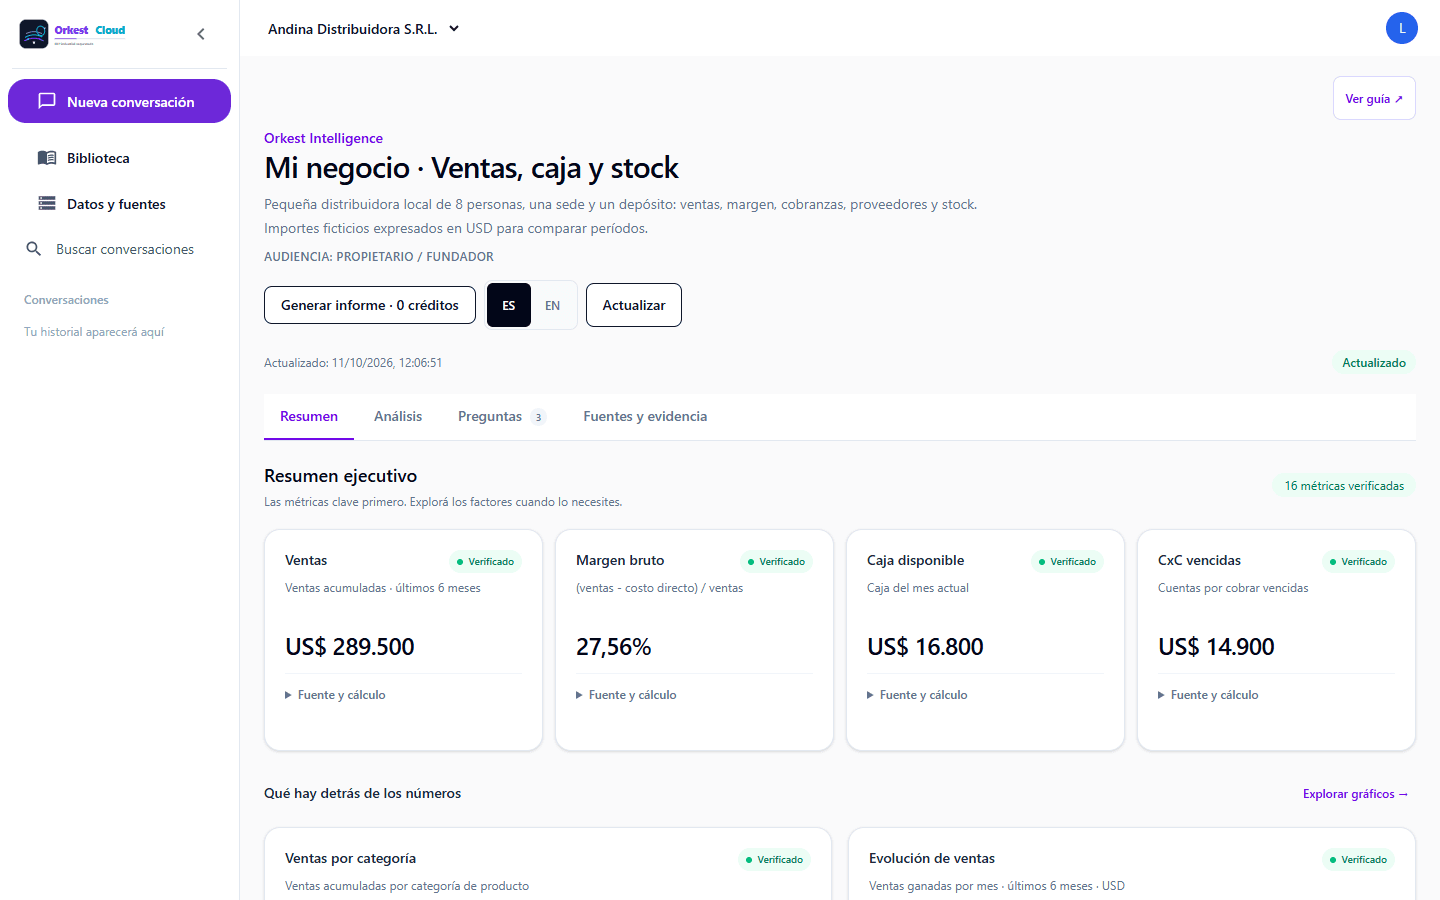This screenshot has height=900, width=1440.
Task: Click the US$ 16.800 cash value
Action: coord(925,647)
